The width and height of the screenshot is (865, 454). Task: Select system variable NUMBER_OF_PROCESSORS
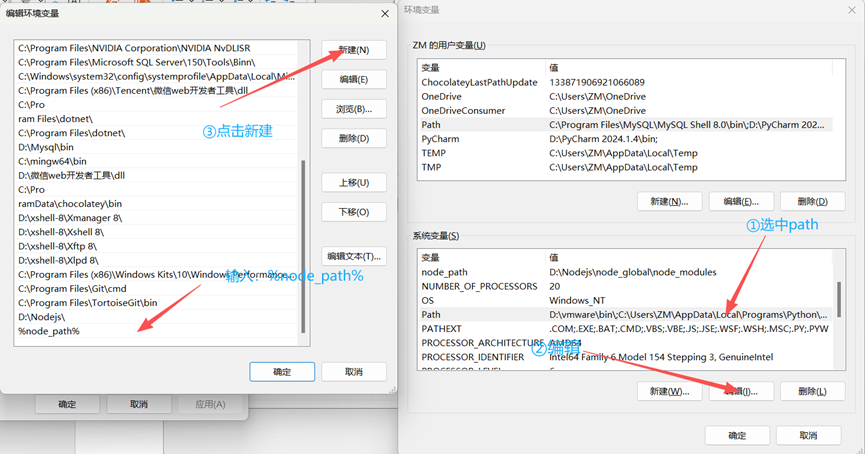[626, 286]
